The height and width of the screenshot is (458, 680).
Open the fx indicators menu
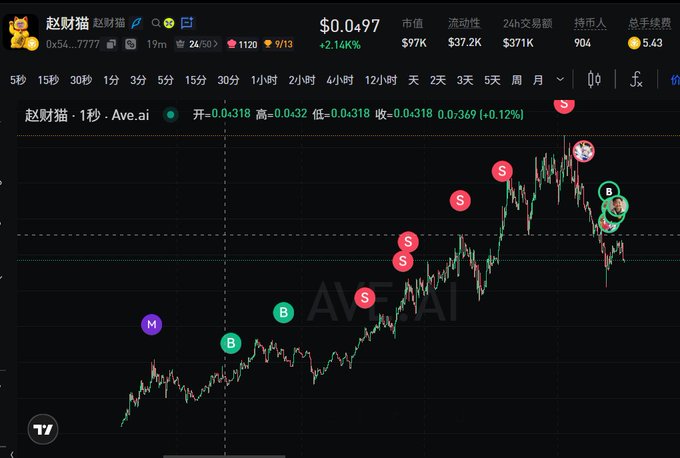[x=636, y=79]
